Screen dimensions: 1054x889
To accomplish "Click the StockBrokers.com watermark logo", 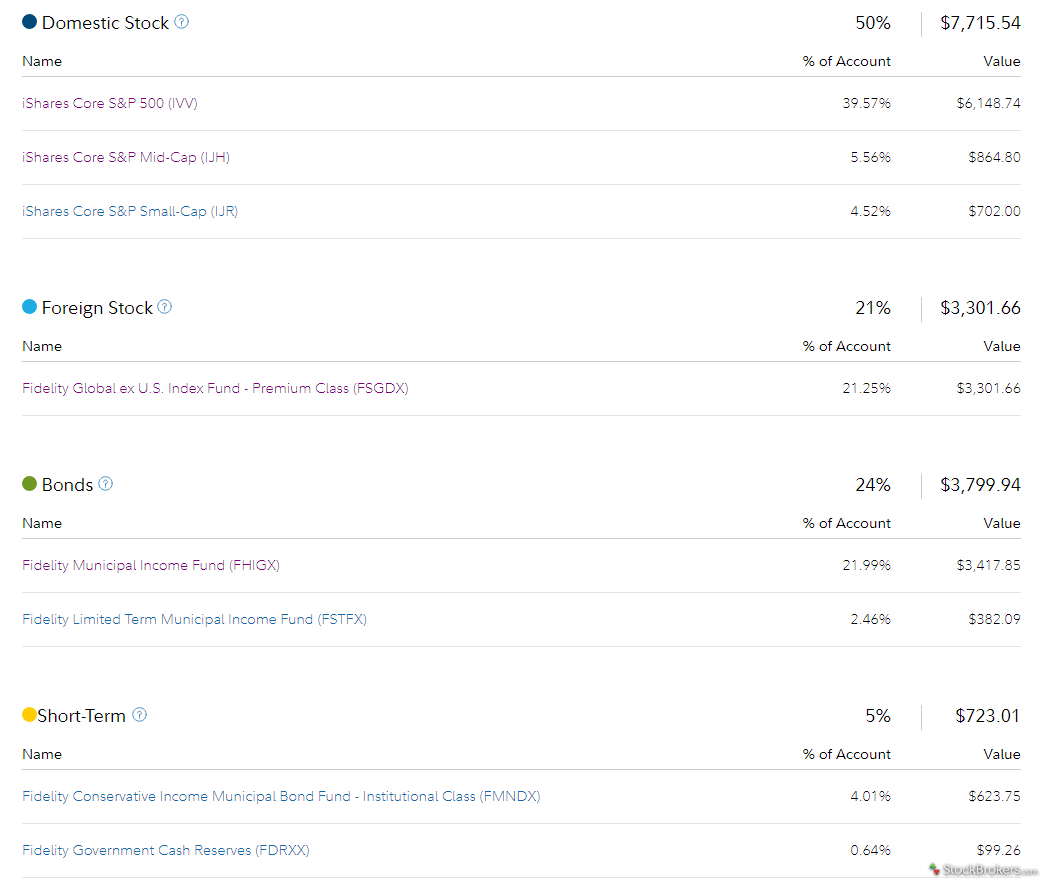I will [x=983, y=870].
